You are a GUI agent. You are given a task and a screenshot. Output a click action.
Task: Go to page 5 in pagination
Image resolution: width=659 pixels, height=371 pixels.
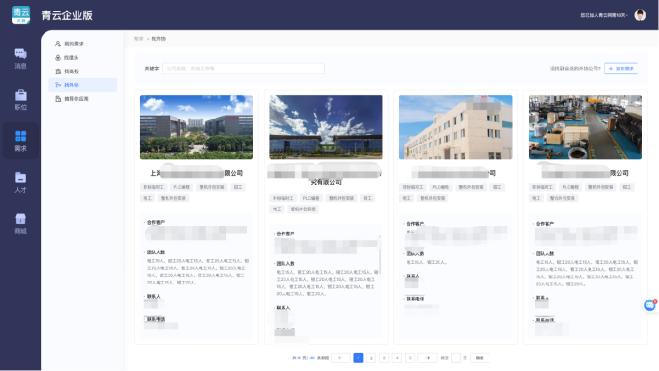point(410,358)
